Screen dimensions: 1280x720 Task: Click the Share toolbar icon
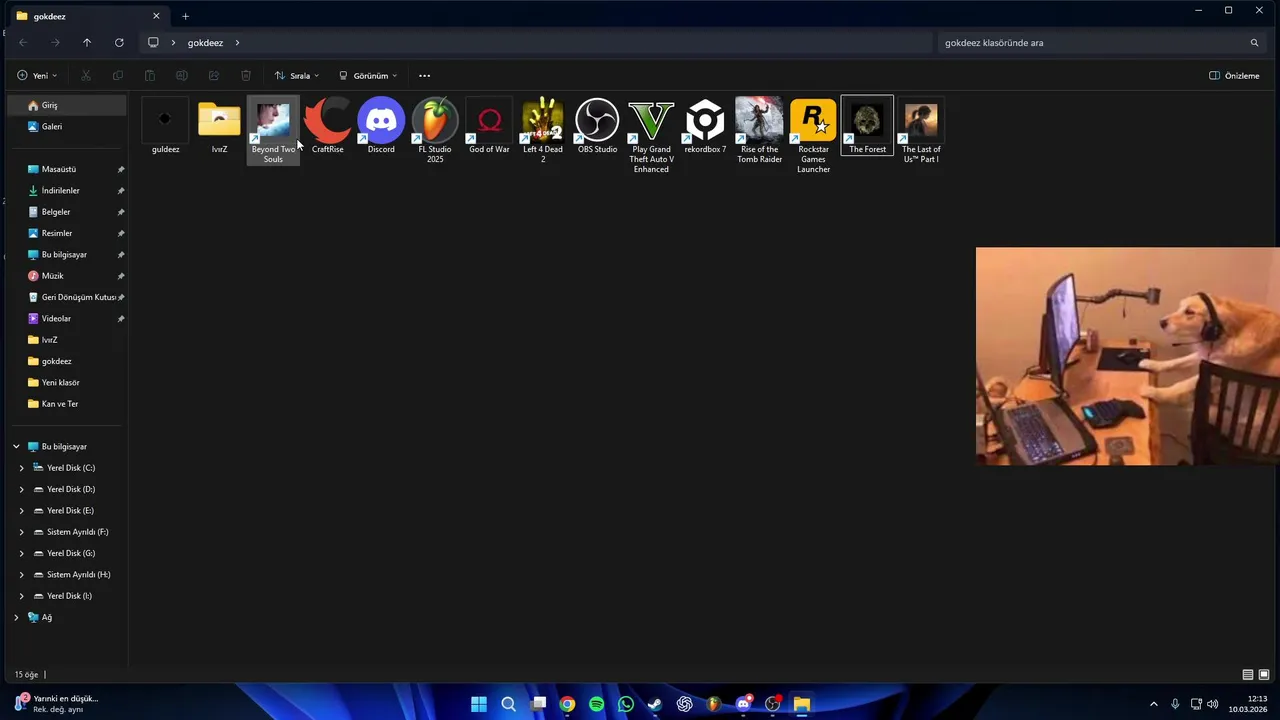tap(214, 75)
